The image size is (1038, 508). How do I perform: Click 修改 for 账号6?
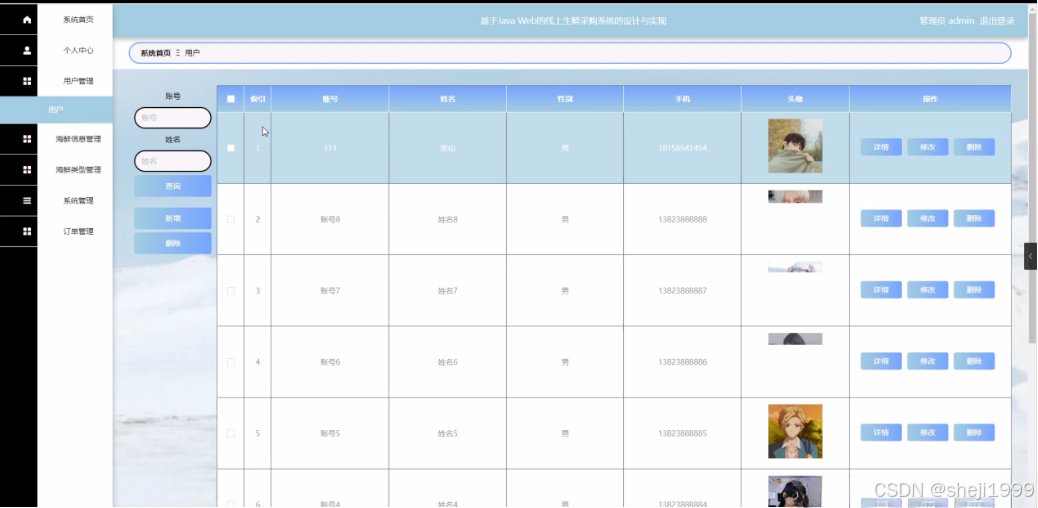point(927,361)
